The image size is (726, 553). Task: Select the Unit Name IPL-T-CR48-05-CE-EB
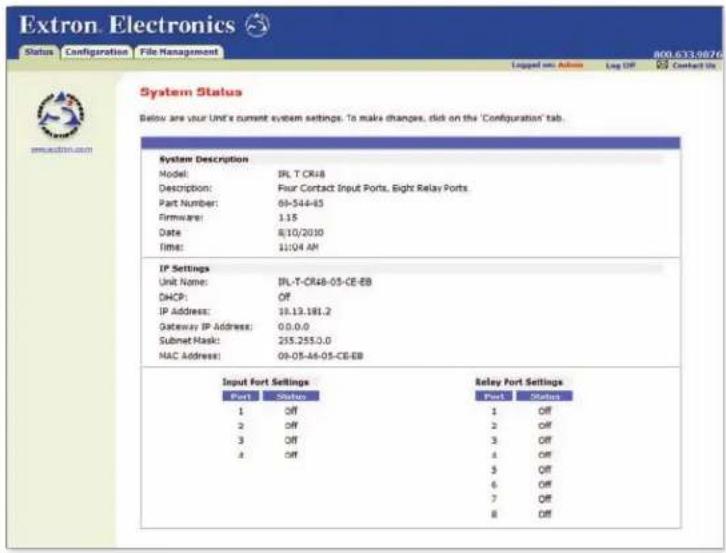point(325,282)
